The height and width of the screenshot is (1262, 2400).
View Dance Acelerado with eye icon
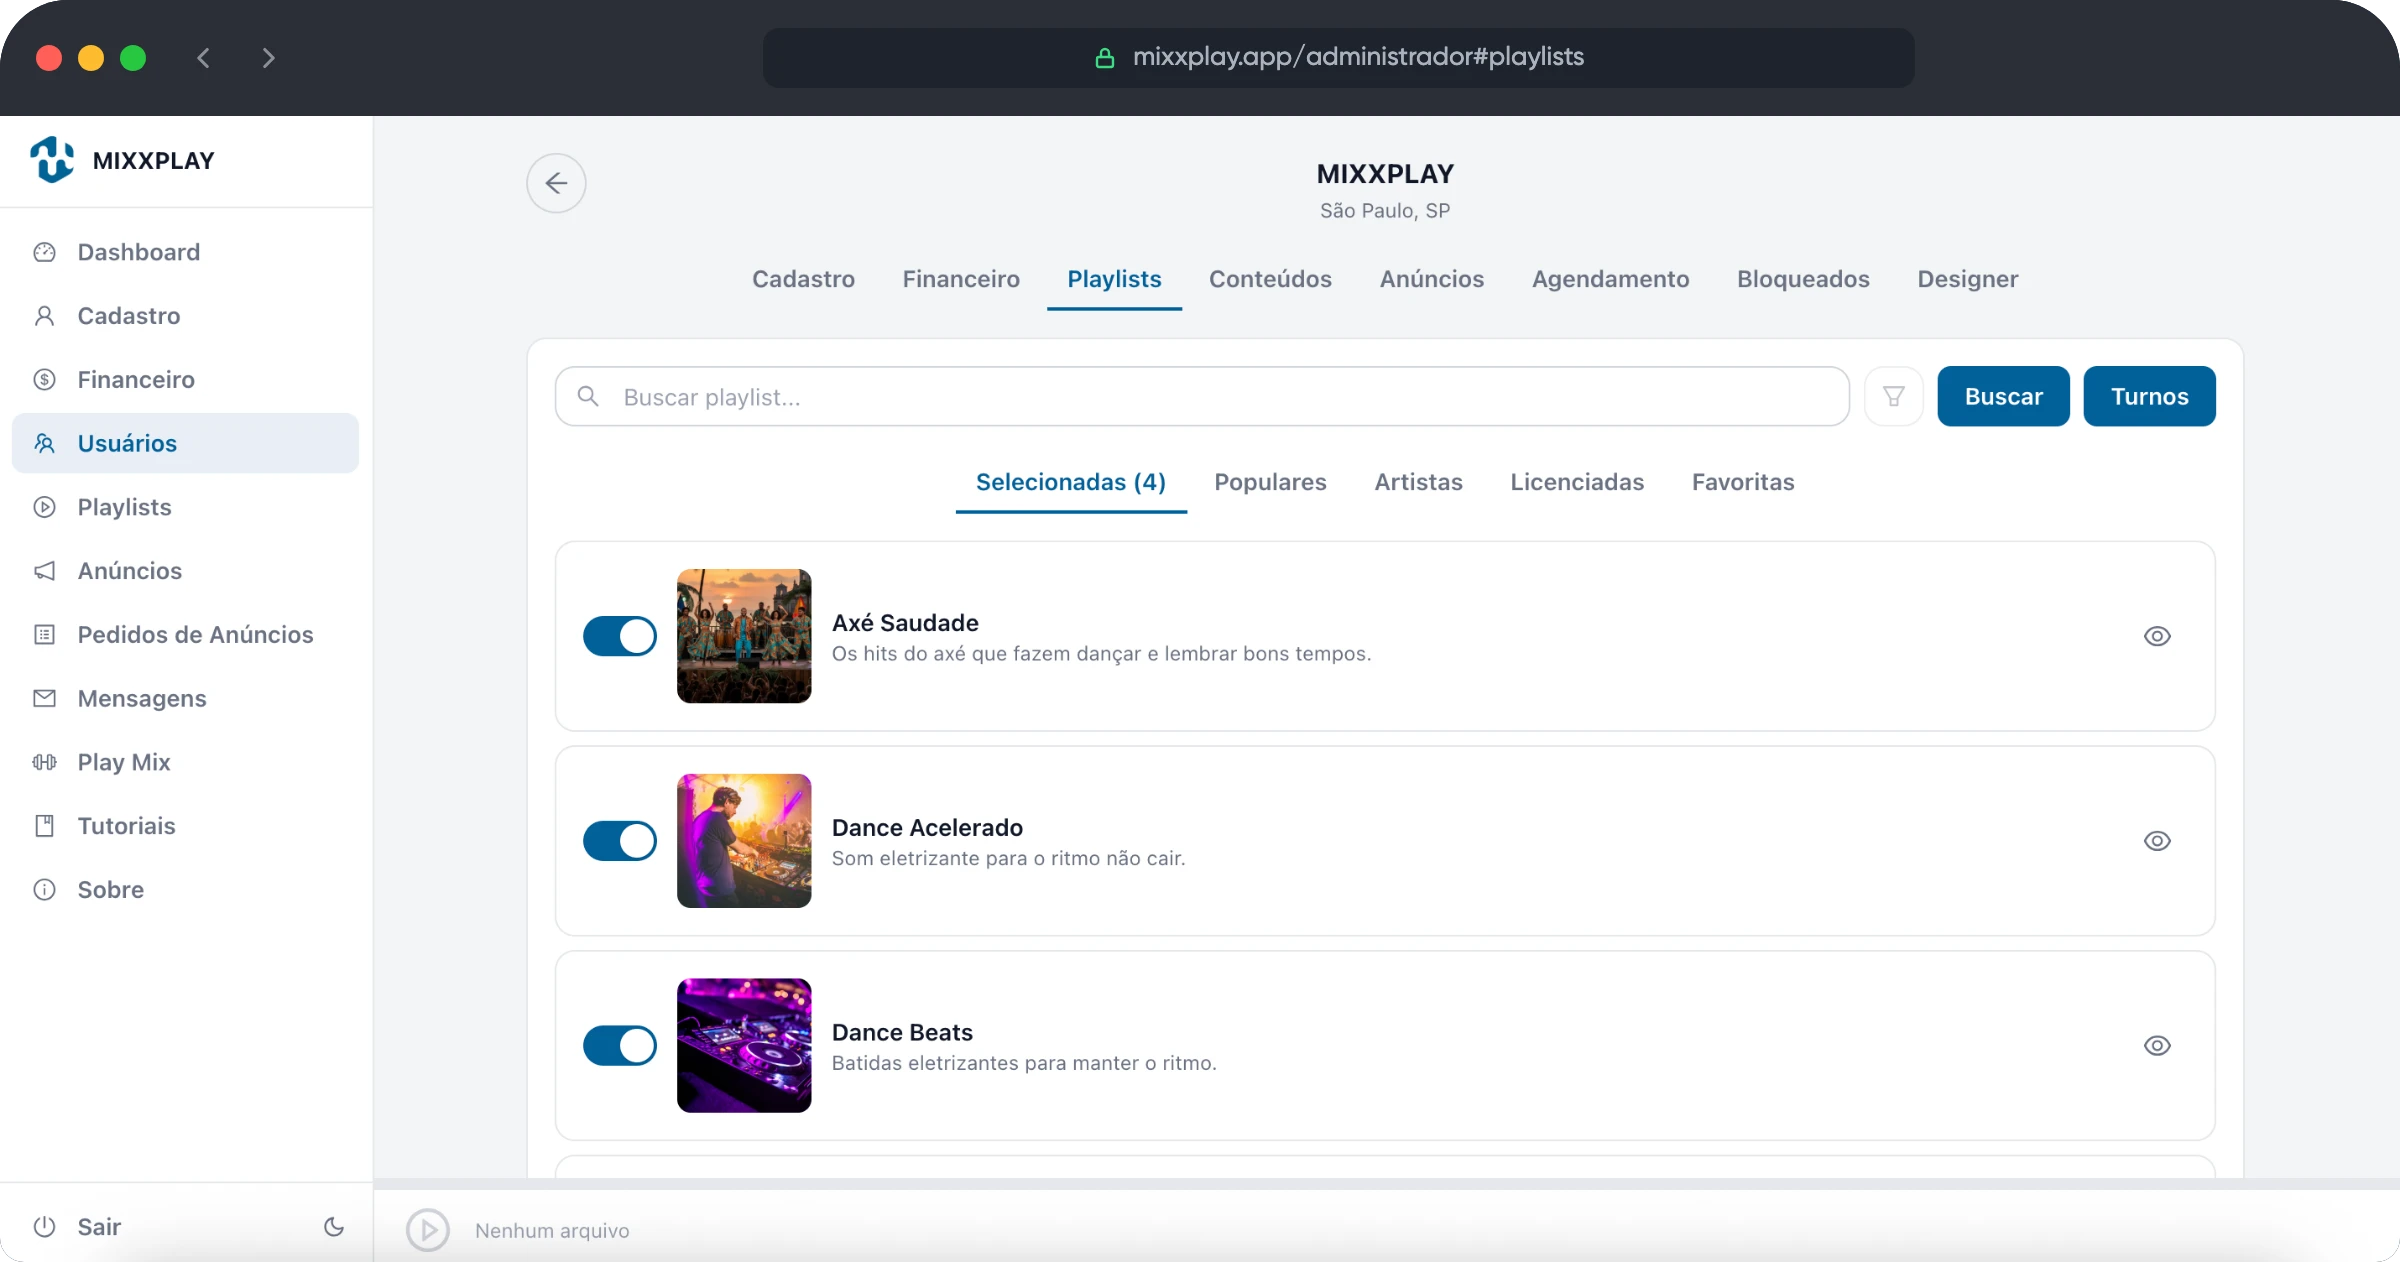[2157, 841]
